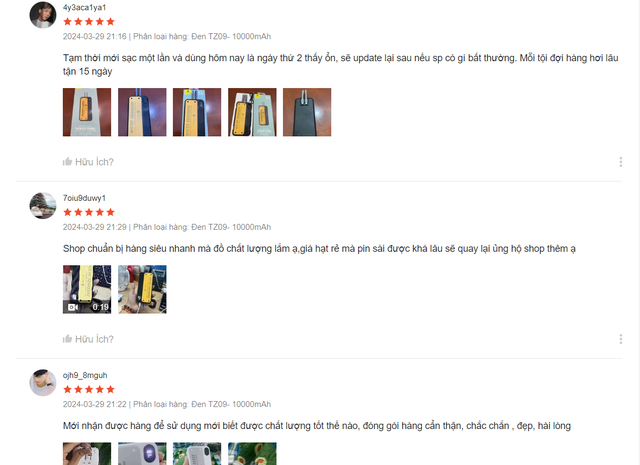The height and width of the screenshot is (465, 640).
Task: Click username 7oiu9duwy1
Action: [x=84, y=198]
